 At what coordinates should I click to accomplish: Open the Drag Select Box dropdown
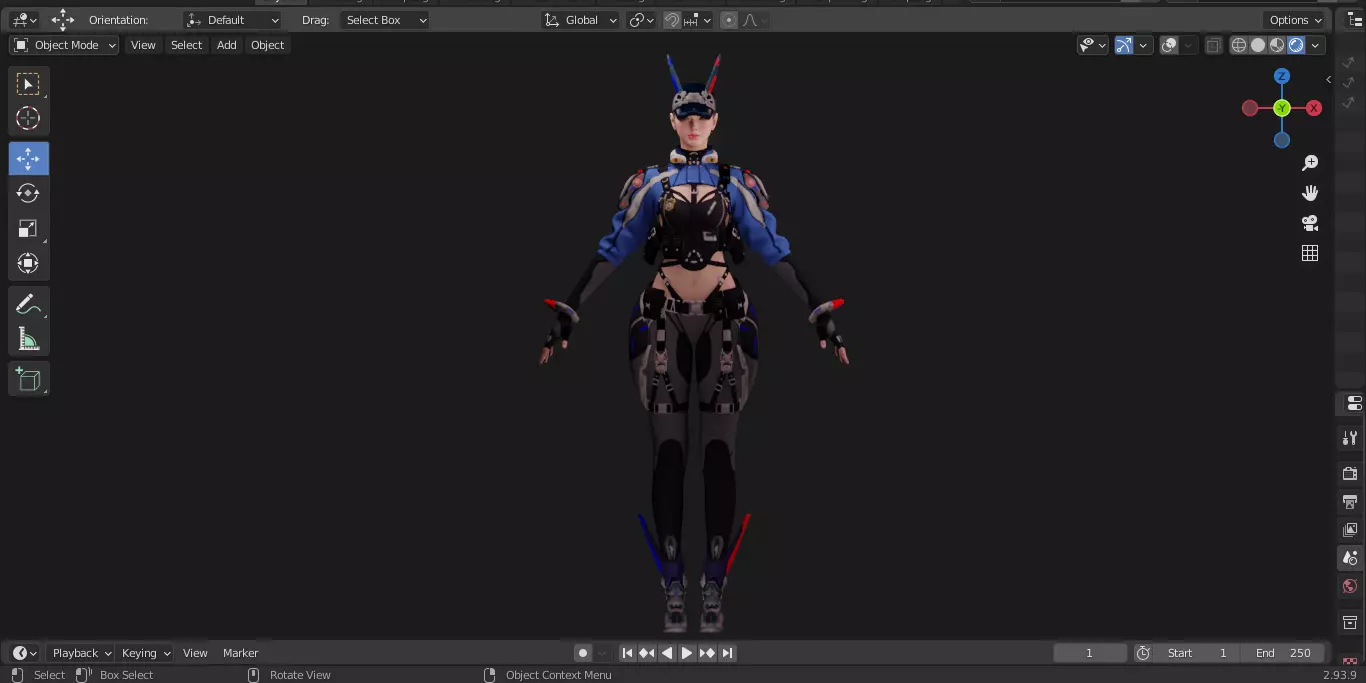tap(385, 20)
